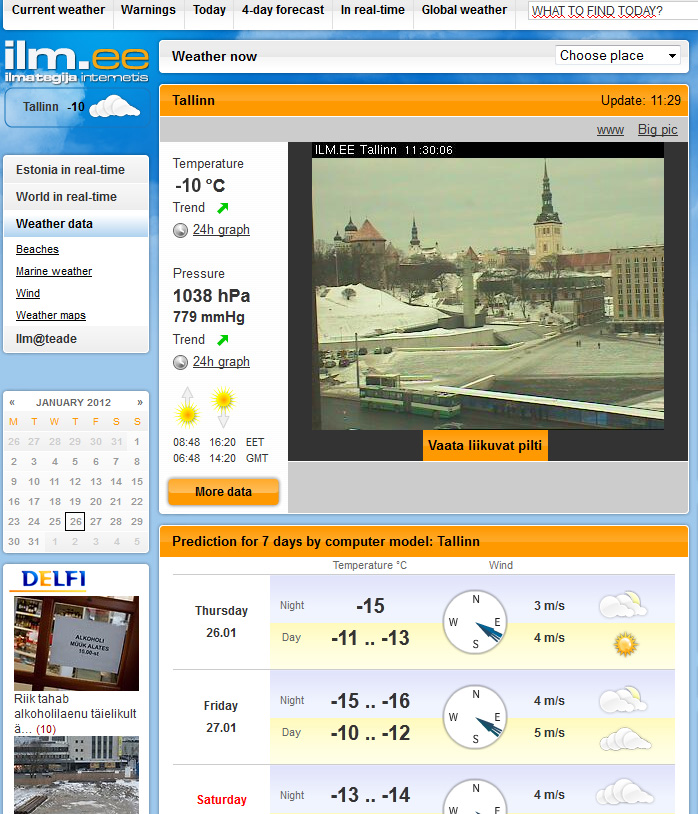
Task: Open the Big pic link
Action: point(658,130)
